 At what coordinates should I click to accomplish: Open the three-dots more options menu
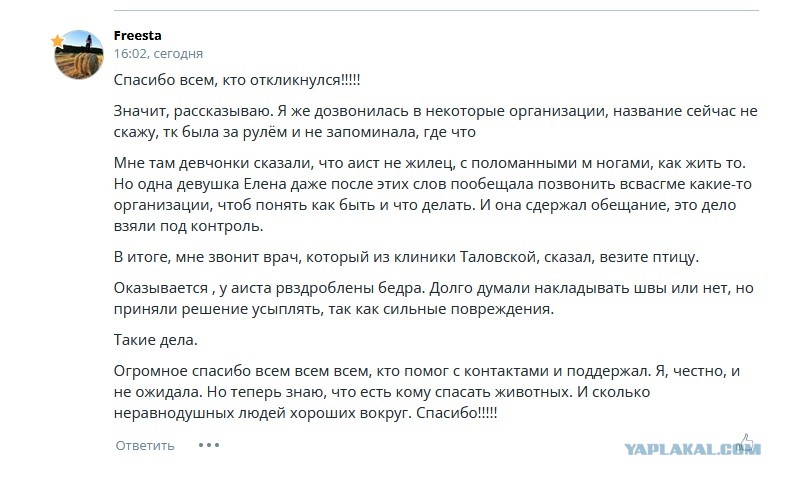click(x=209, y=445)
